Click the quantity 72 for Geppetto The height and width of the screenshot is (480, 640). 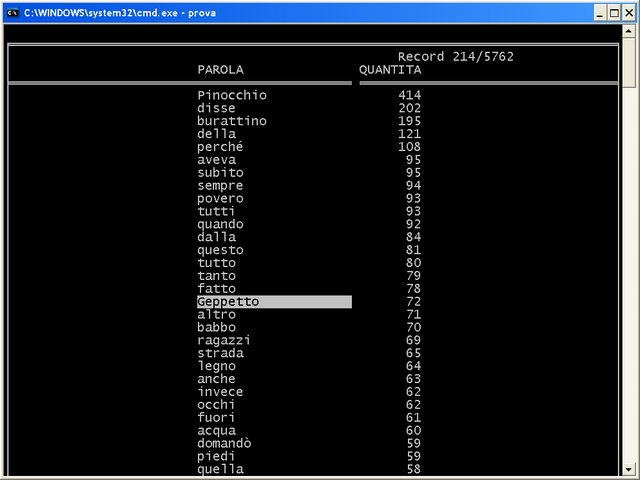(x=413, y=302)
